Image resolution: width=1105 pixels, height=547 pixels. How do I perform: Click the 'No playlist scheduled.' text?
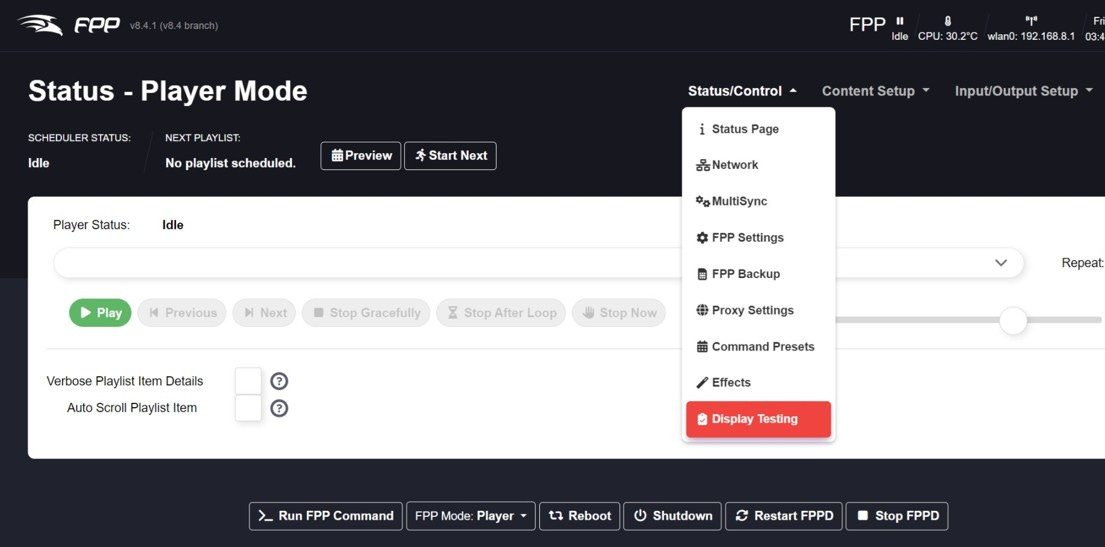230,164
